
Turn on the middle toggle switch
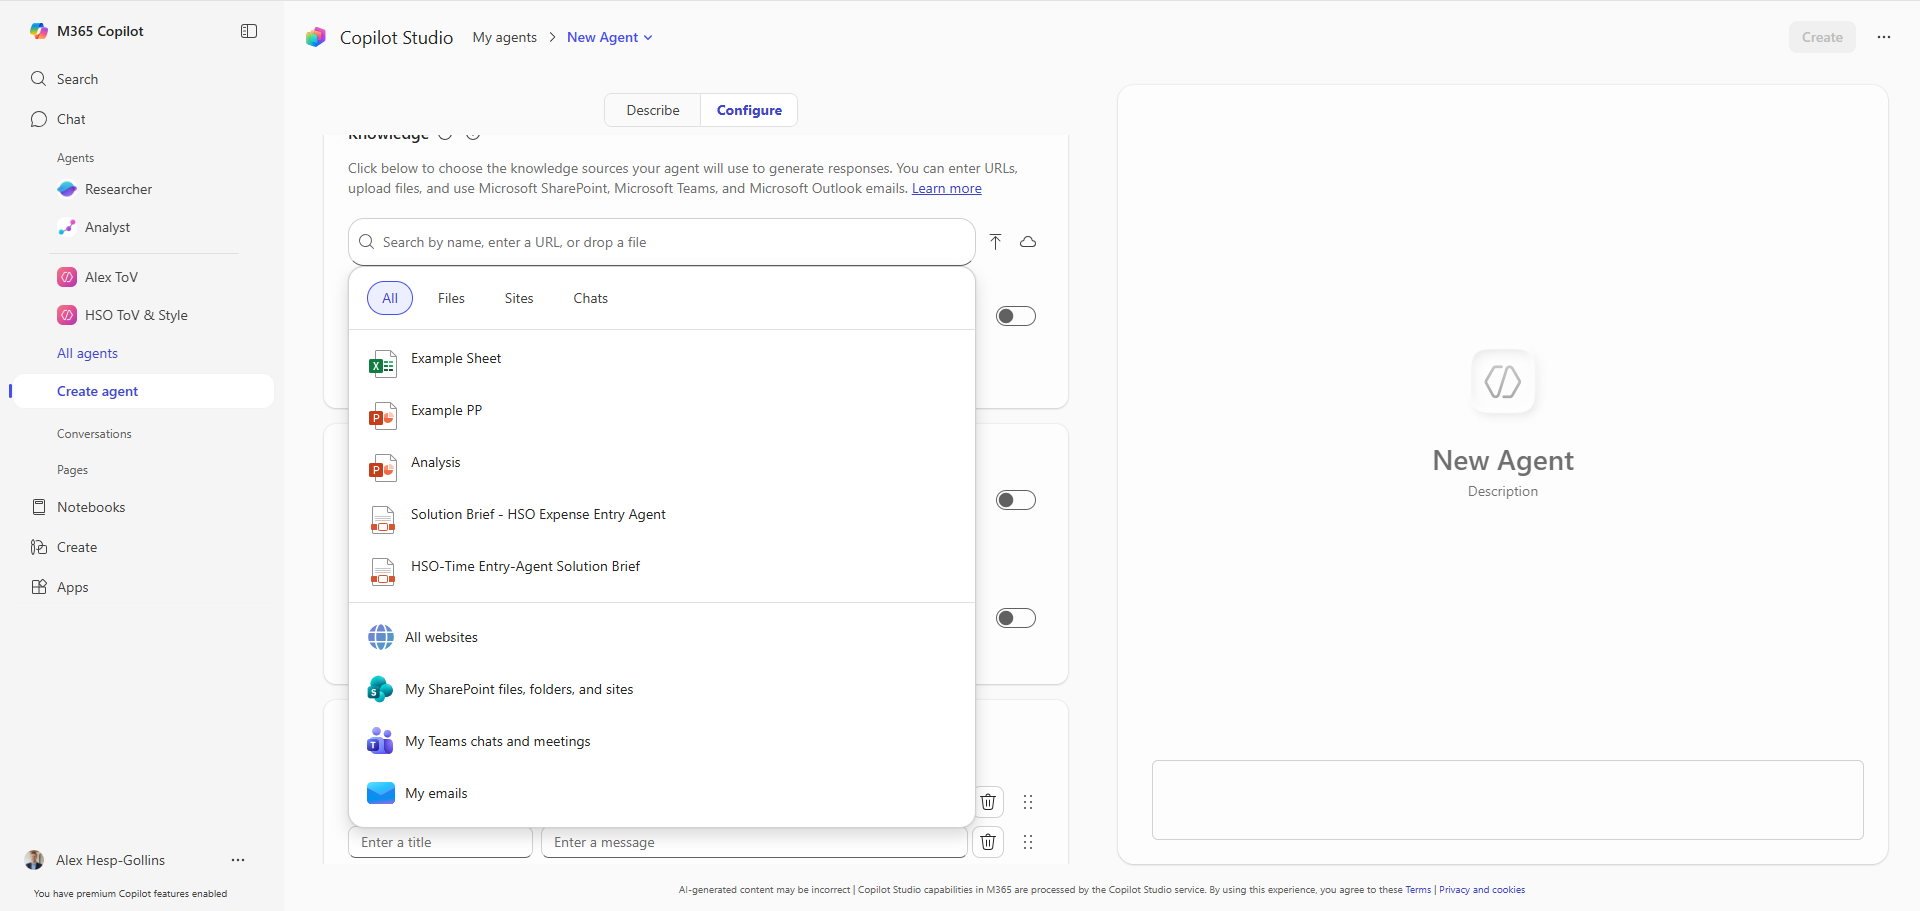coord(1015,500)
